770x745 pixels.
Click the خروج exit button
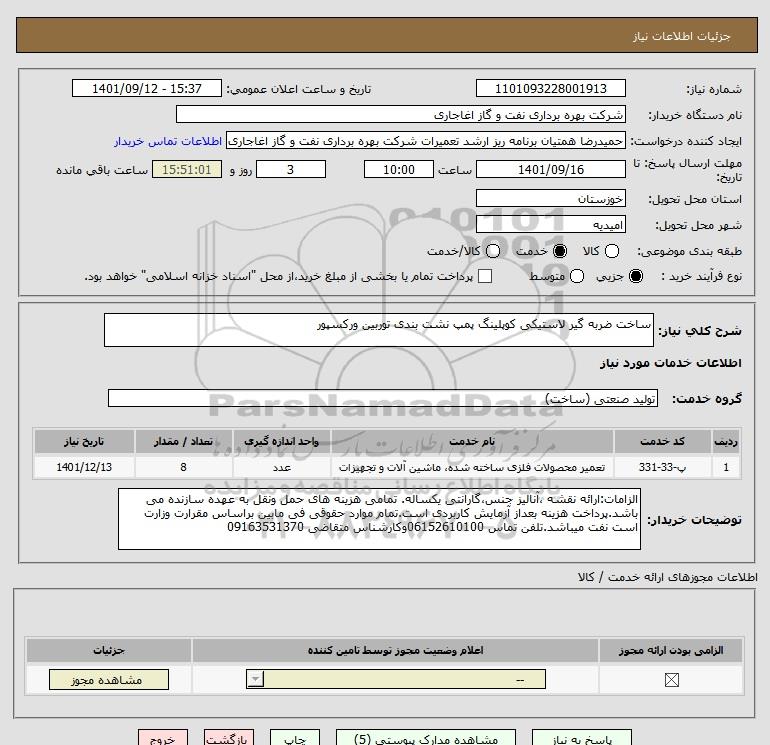[163, 738]
